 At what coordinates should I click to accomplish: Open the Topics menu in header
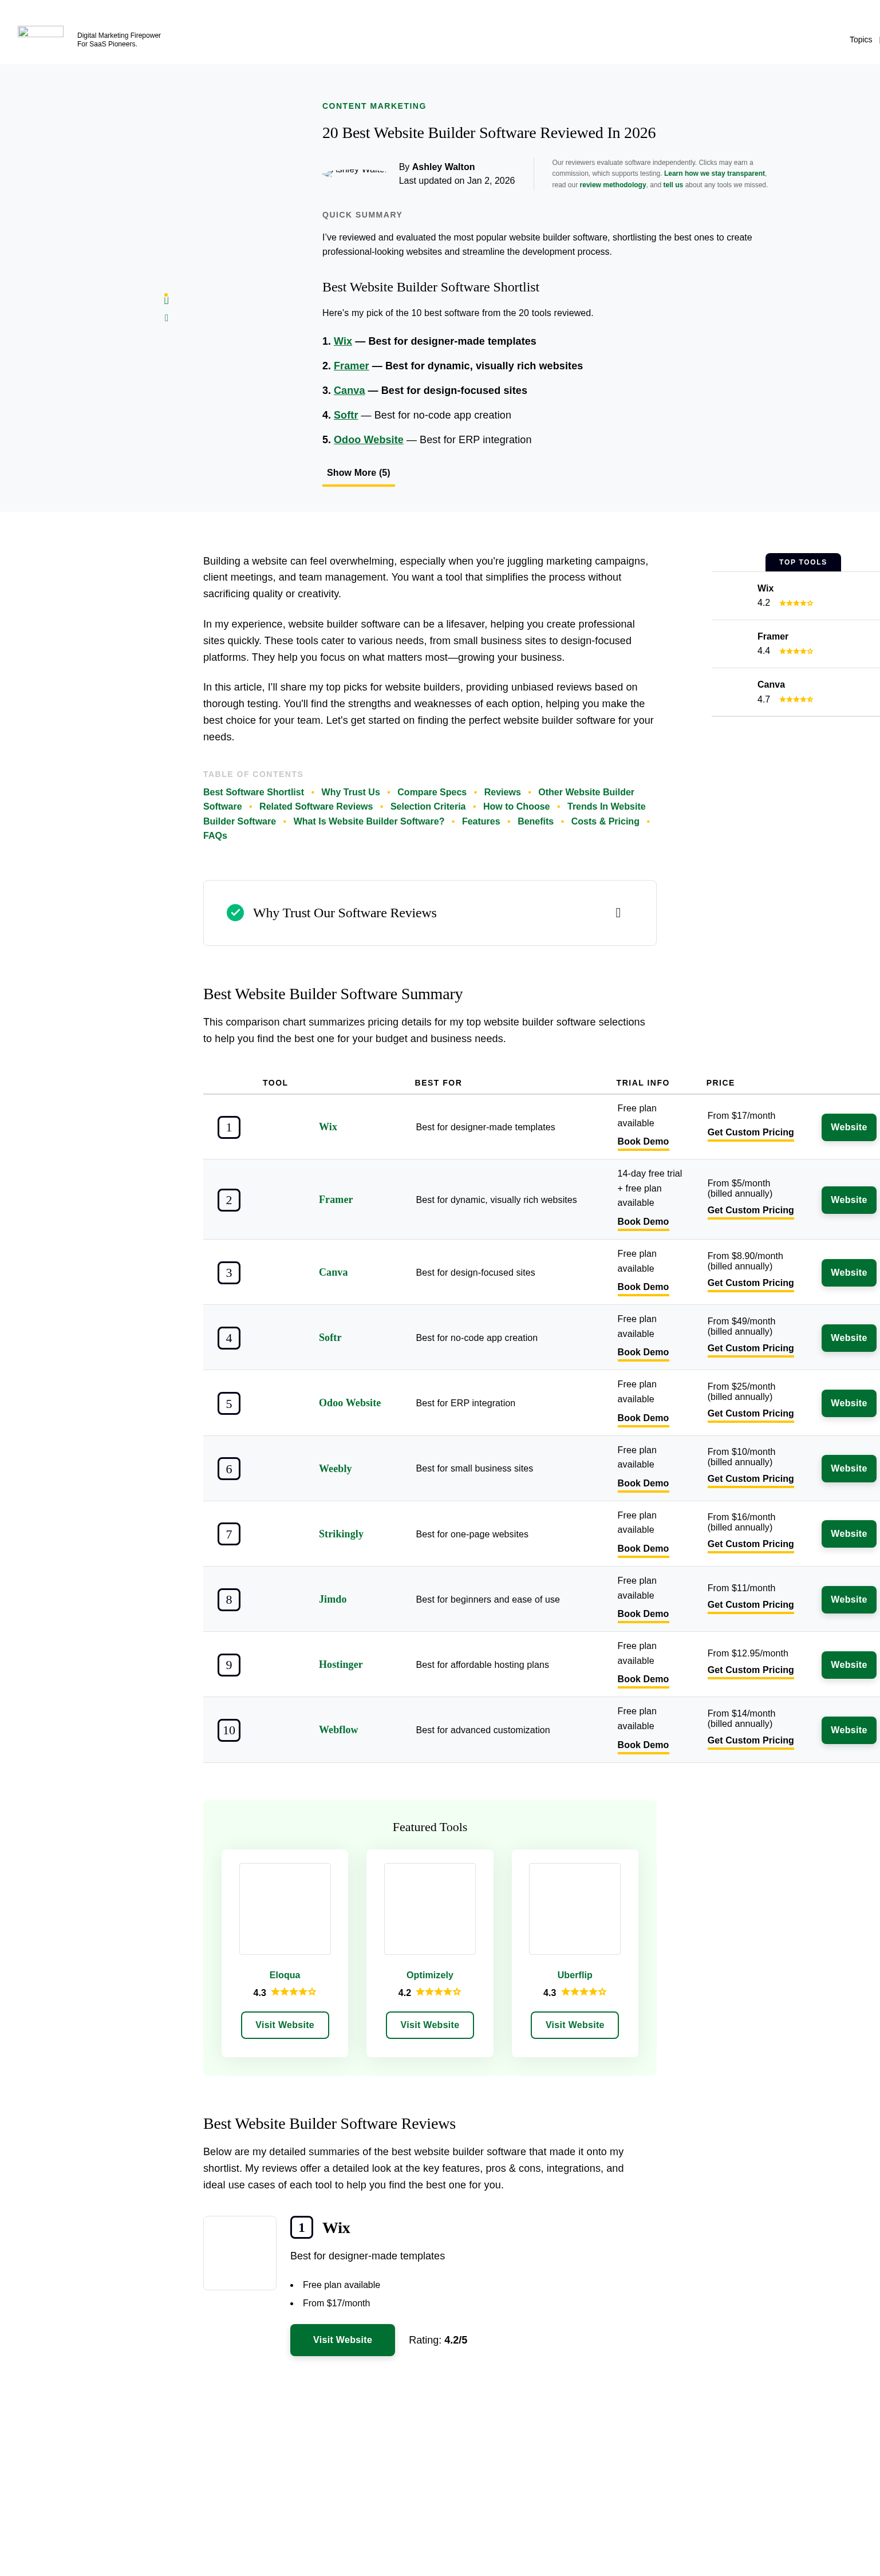pos(860,40)
